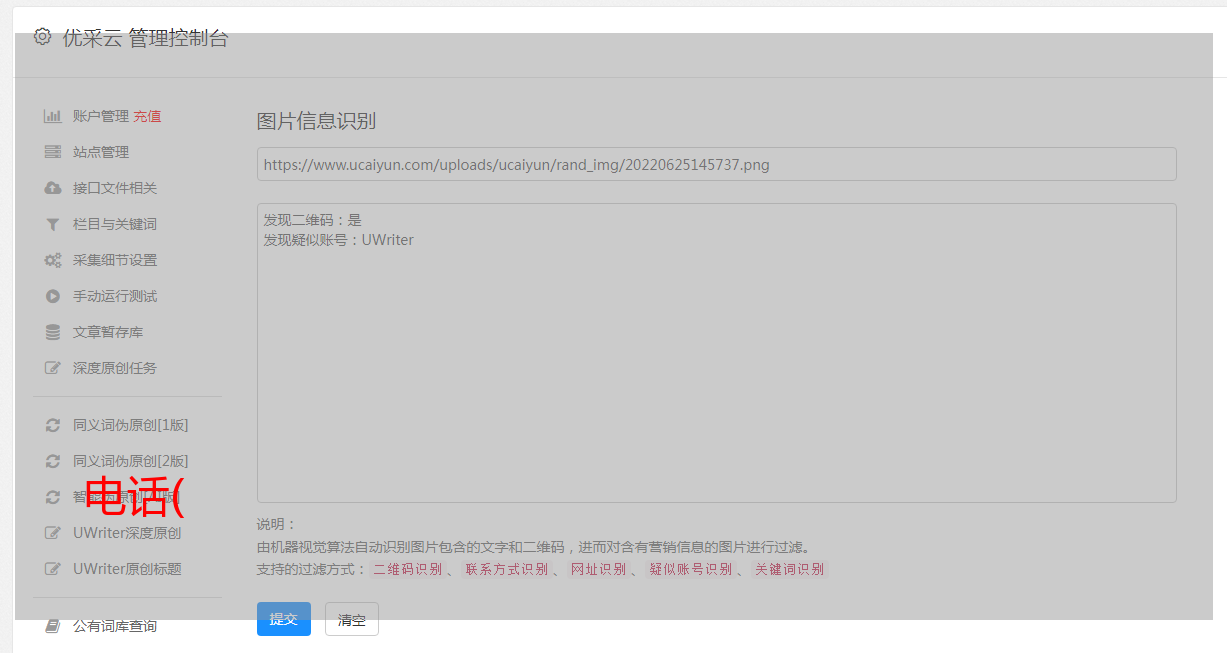This screenshot has height=653, width=1227.
Task: Click the edit icon for UWriter原创标题
Action: [53, 569]
